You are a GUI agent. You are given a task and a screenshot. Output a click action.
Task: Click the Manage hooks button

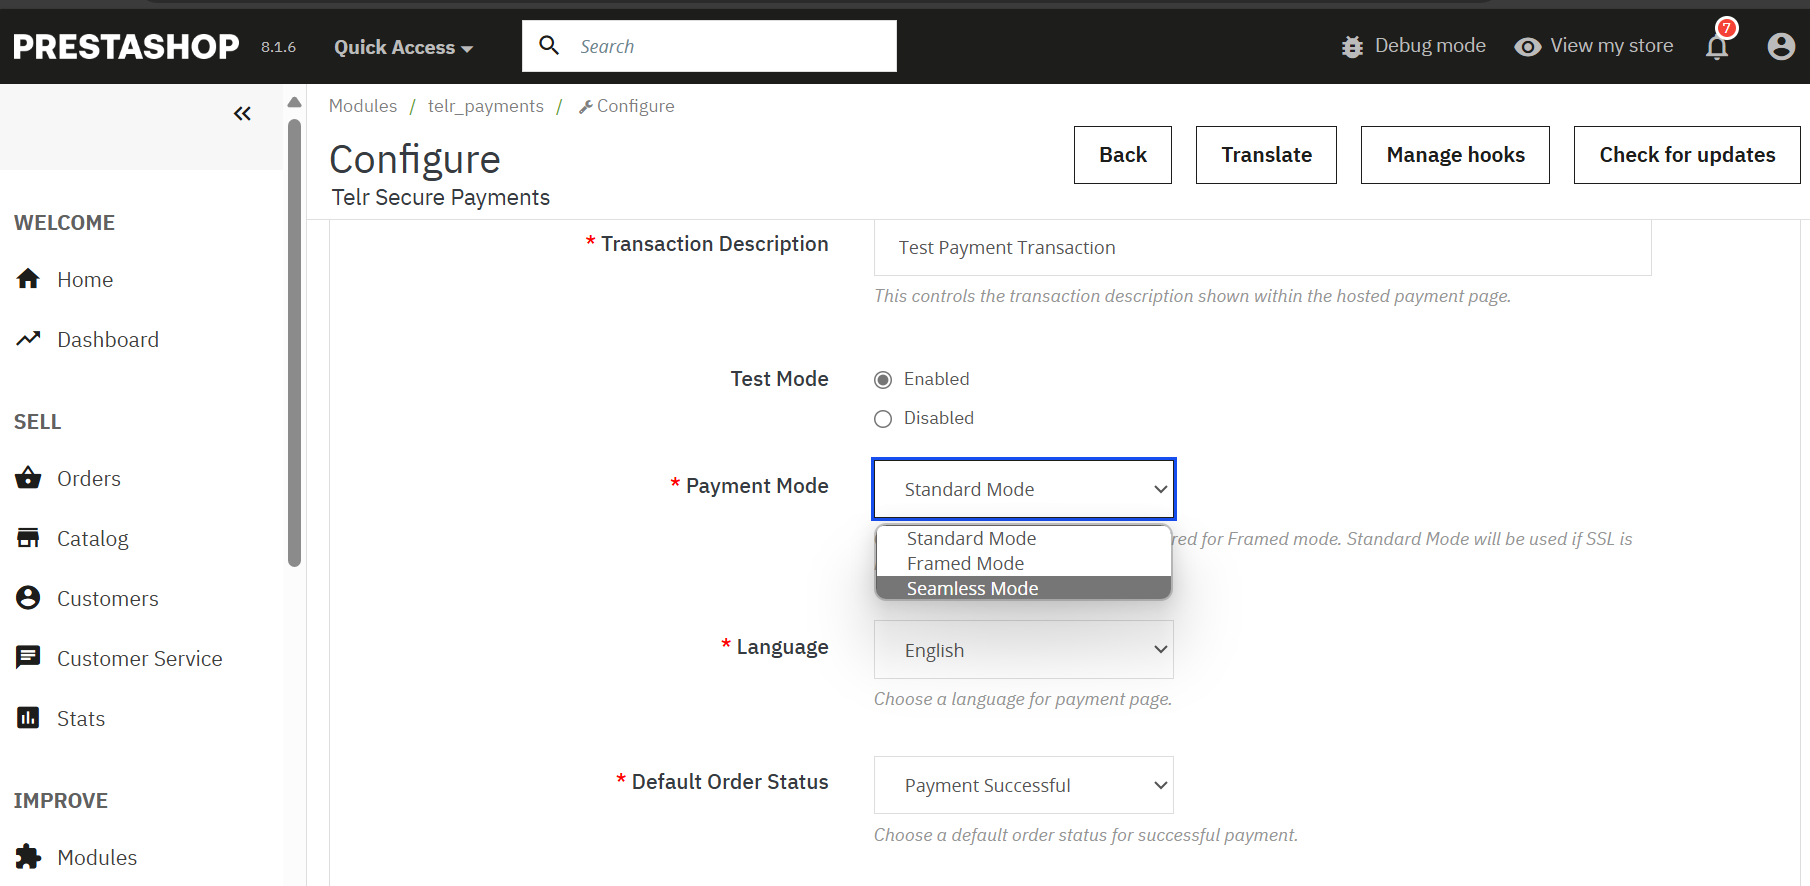pyautogui.click(x=1455, y=155)
